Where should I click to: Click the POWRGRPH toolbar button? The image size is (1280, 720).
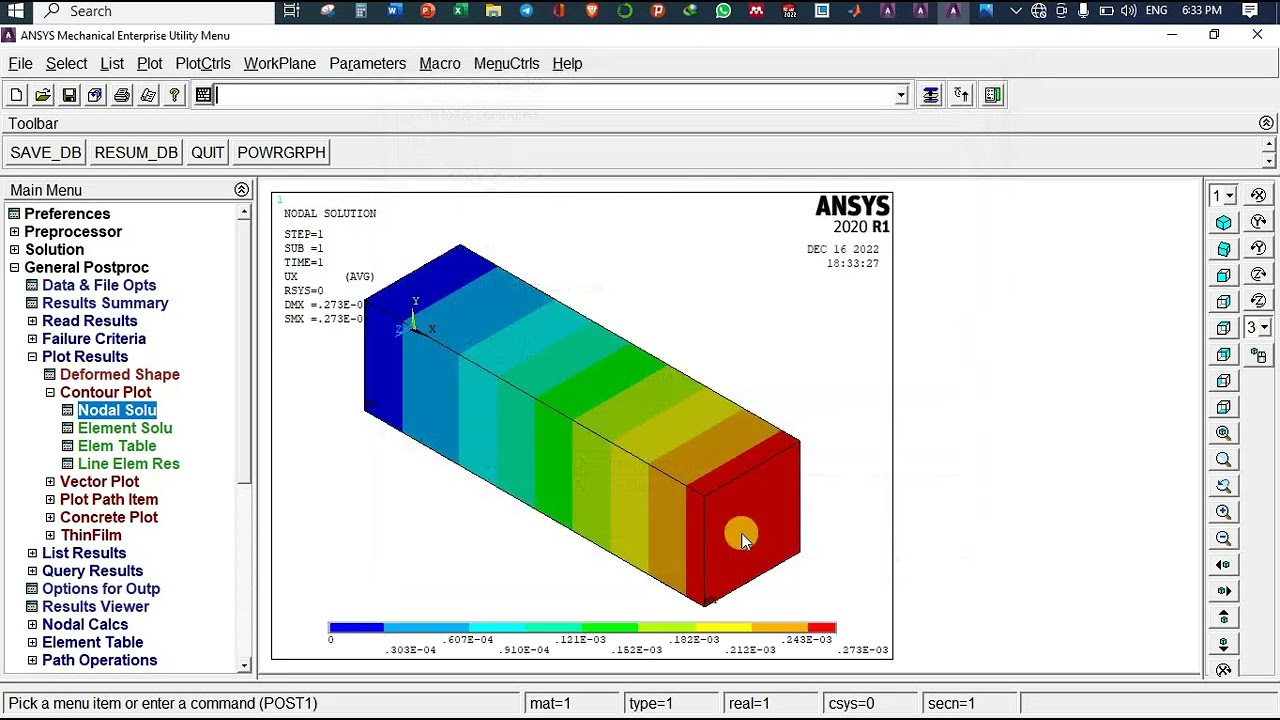[x=281, y=153]
